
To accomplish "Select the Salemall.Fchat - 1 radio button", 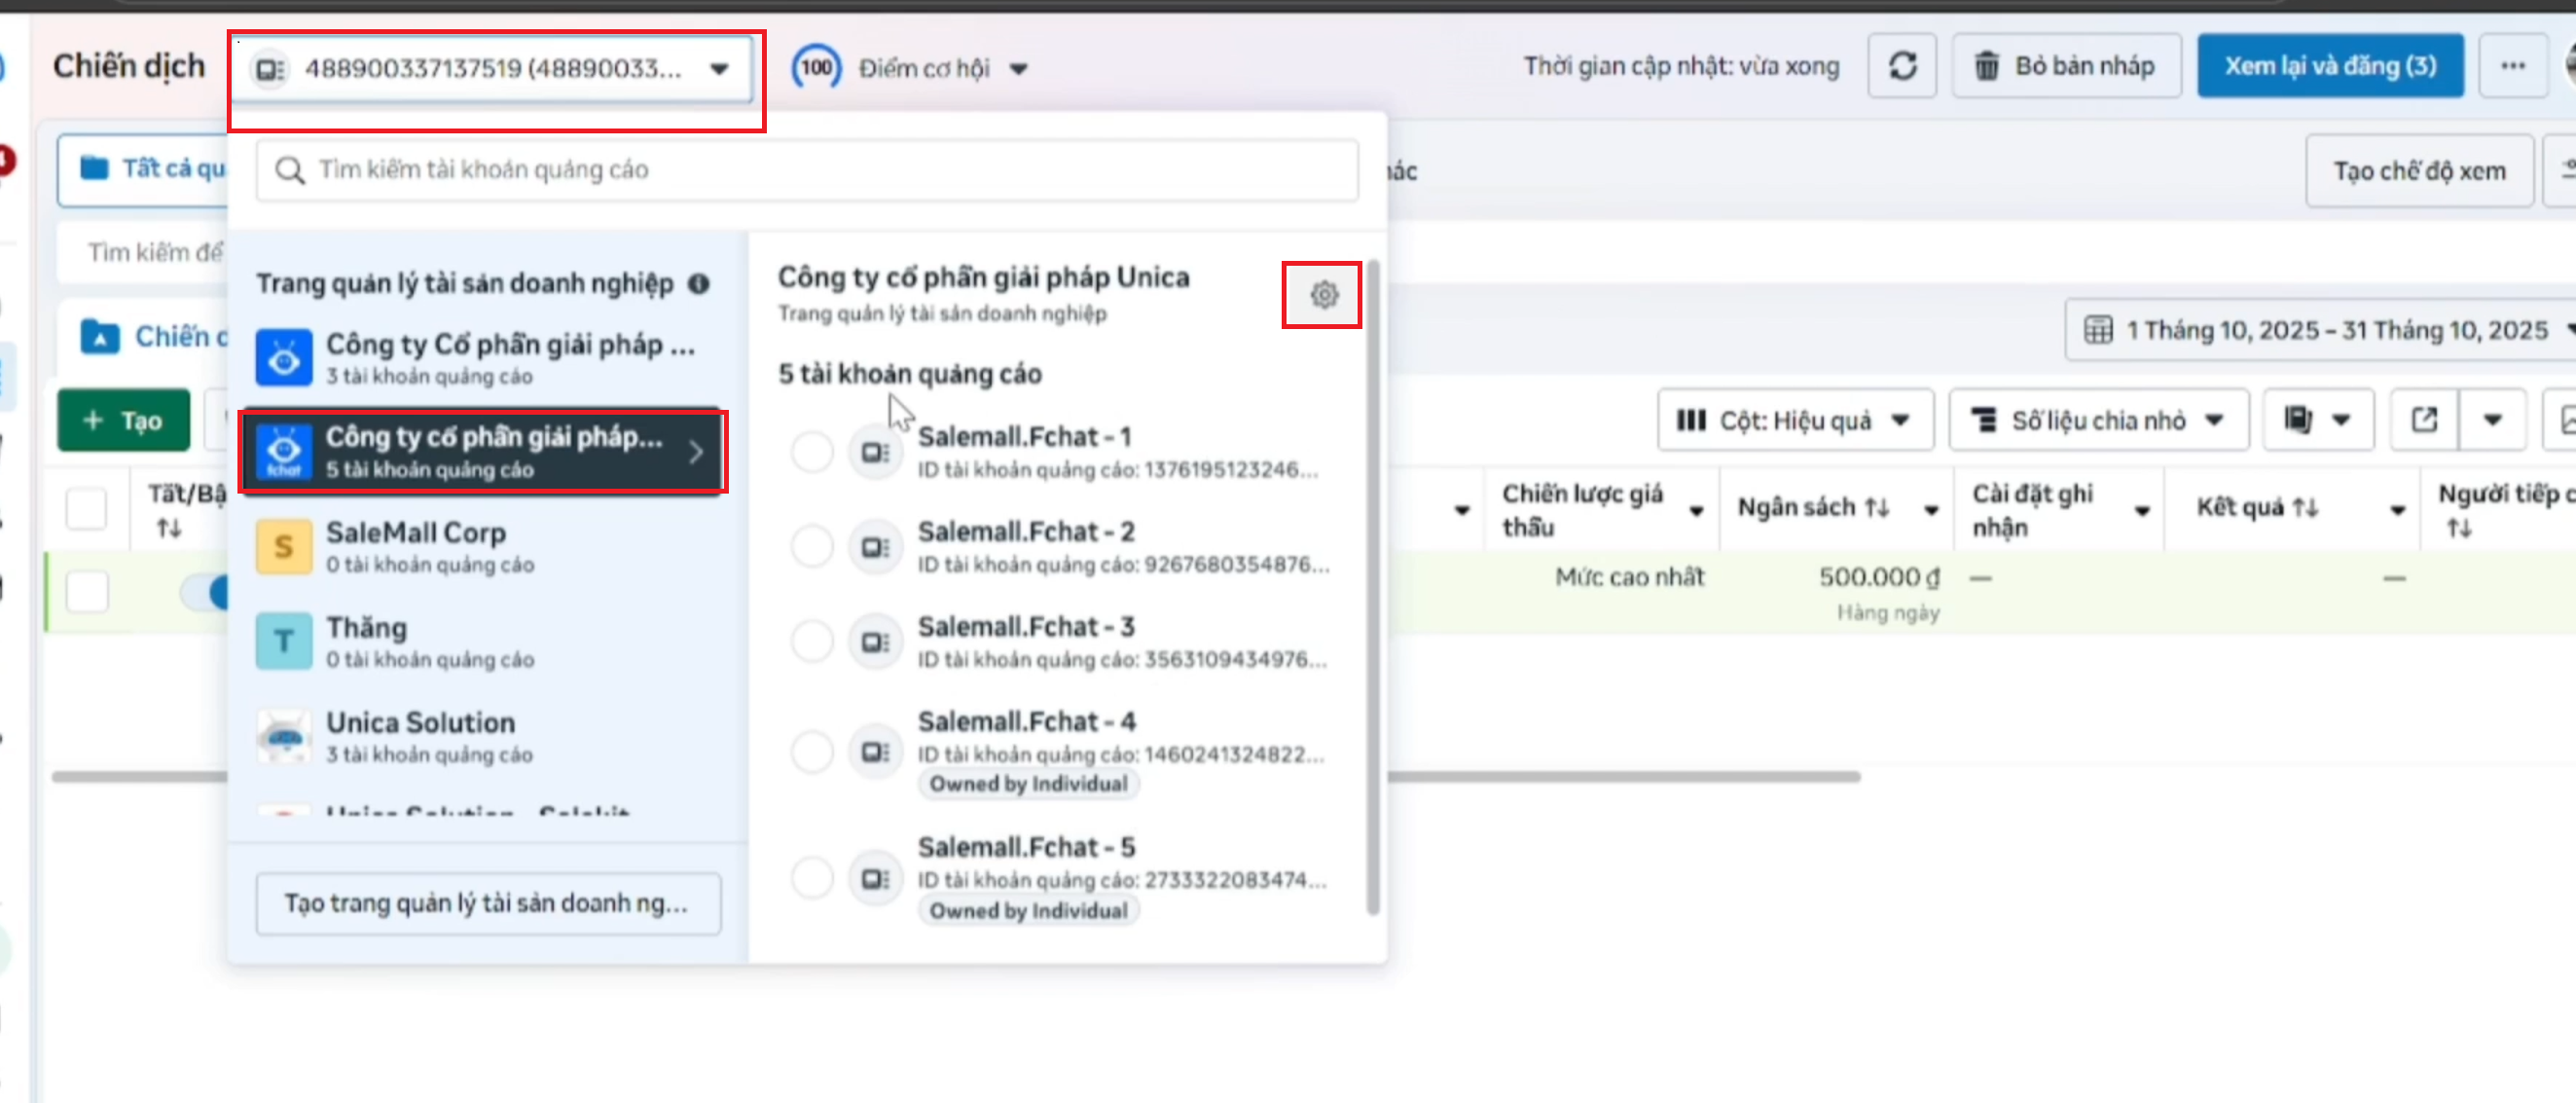I will tap(811, 452).
